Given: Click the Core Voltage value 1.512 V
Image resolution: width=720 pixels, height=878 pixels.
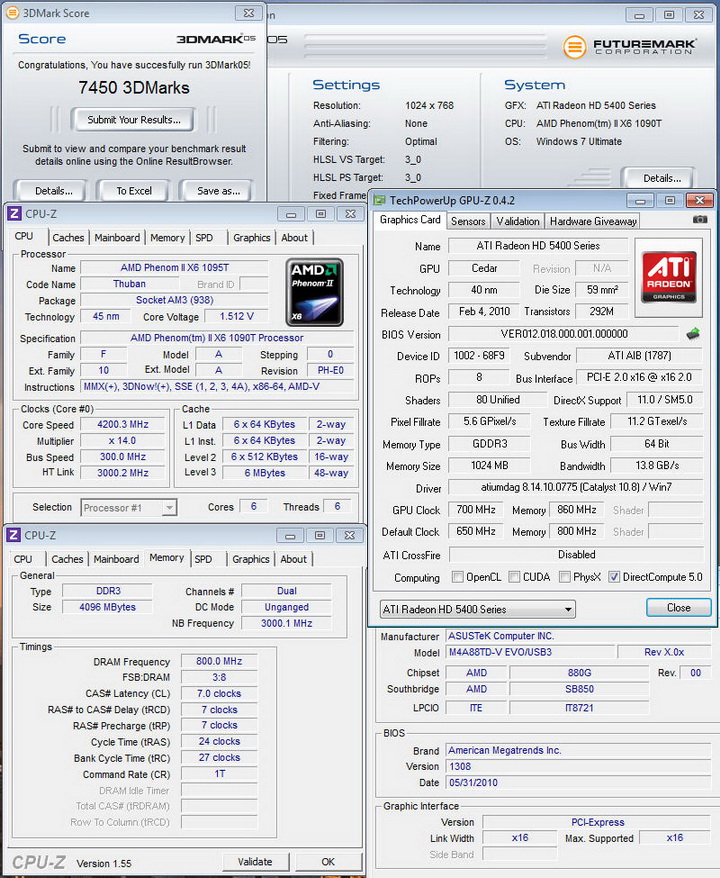Looking at the screenshot, I should tap(237, 316).
